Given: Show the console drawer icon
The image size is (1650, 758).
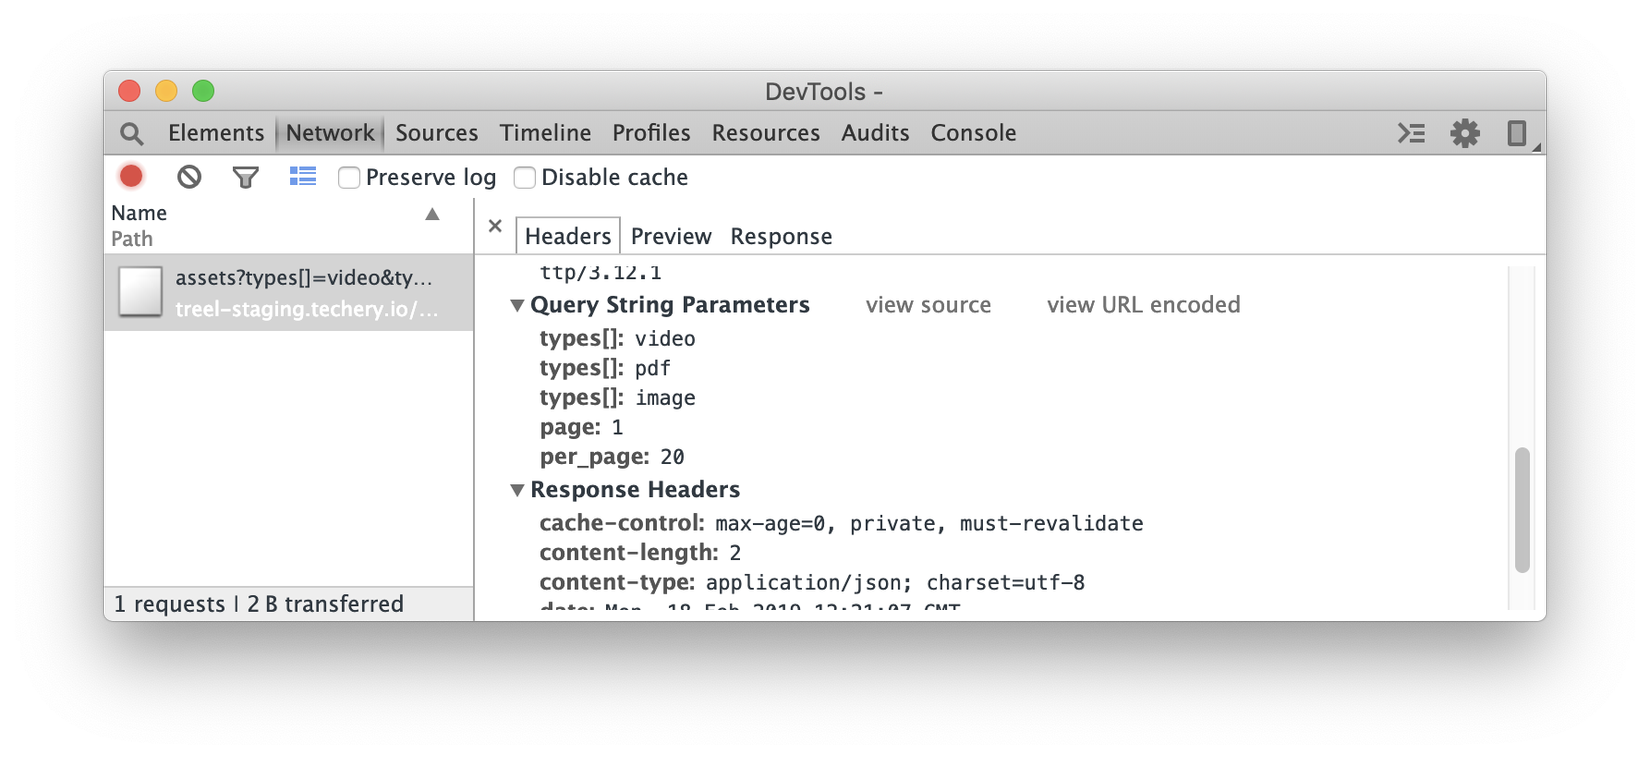Looking at the screenshot, I should coord(1411,133).
